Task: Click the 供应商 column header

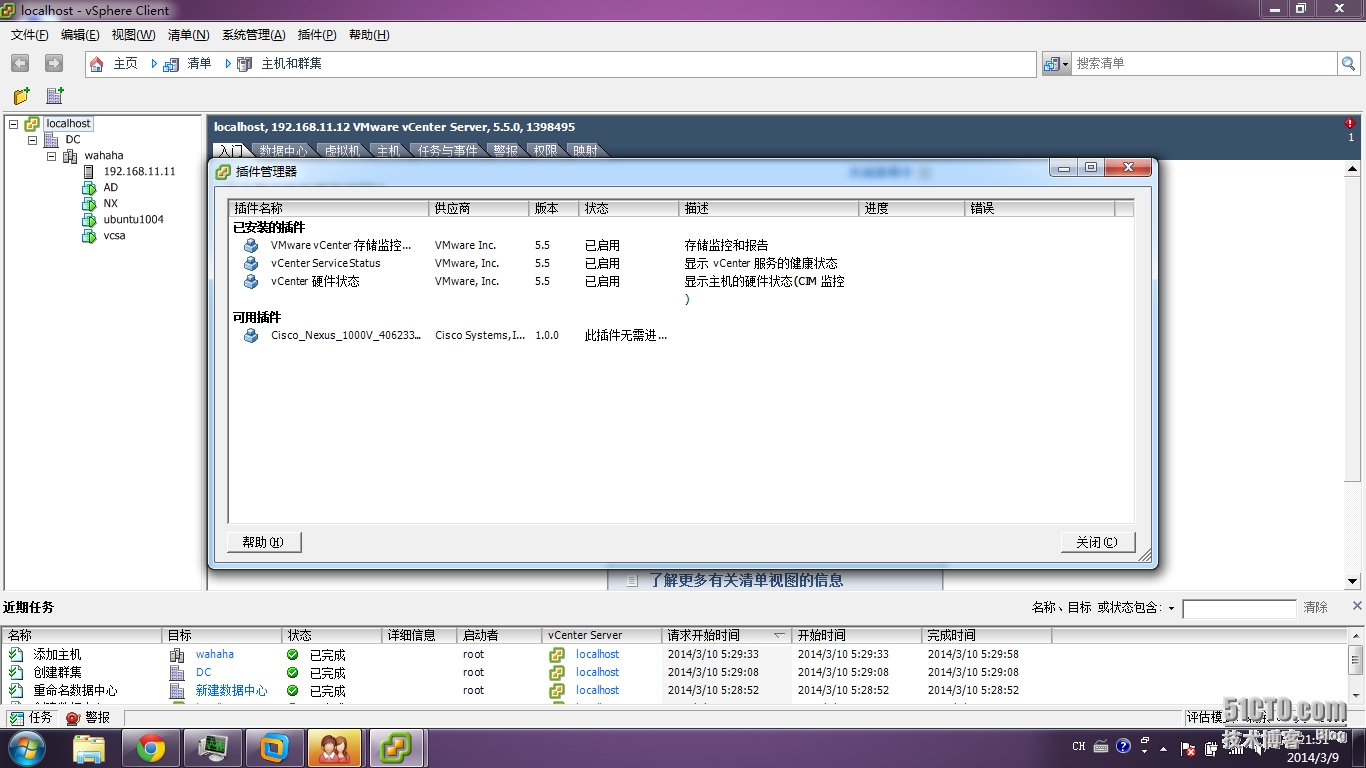Action: [x=478, y=209]
